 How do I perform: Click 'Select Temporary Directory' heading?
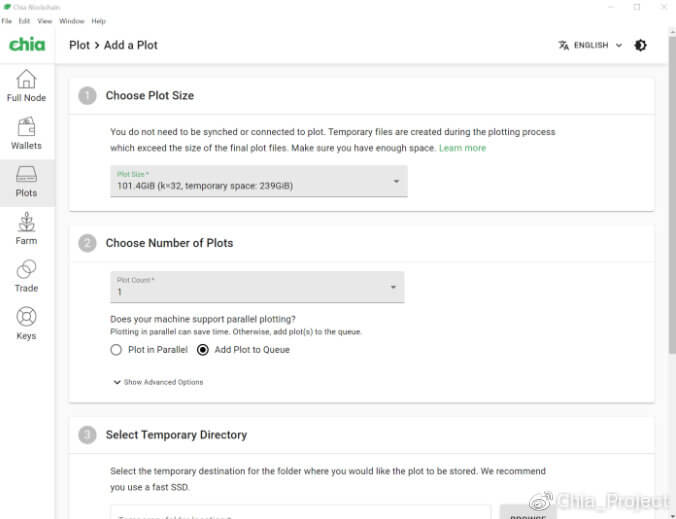pos(176,435)
